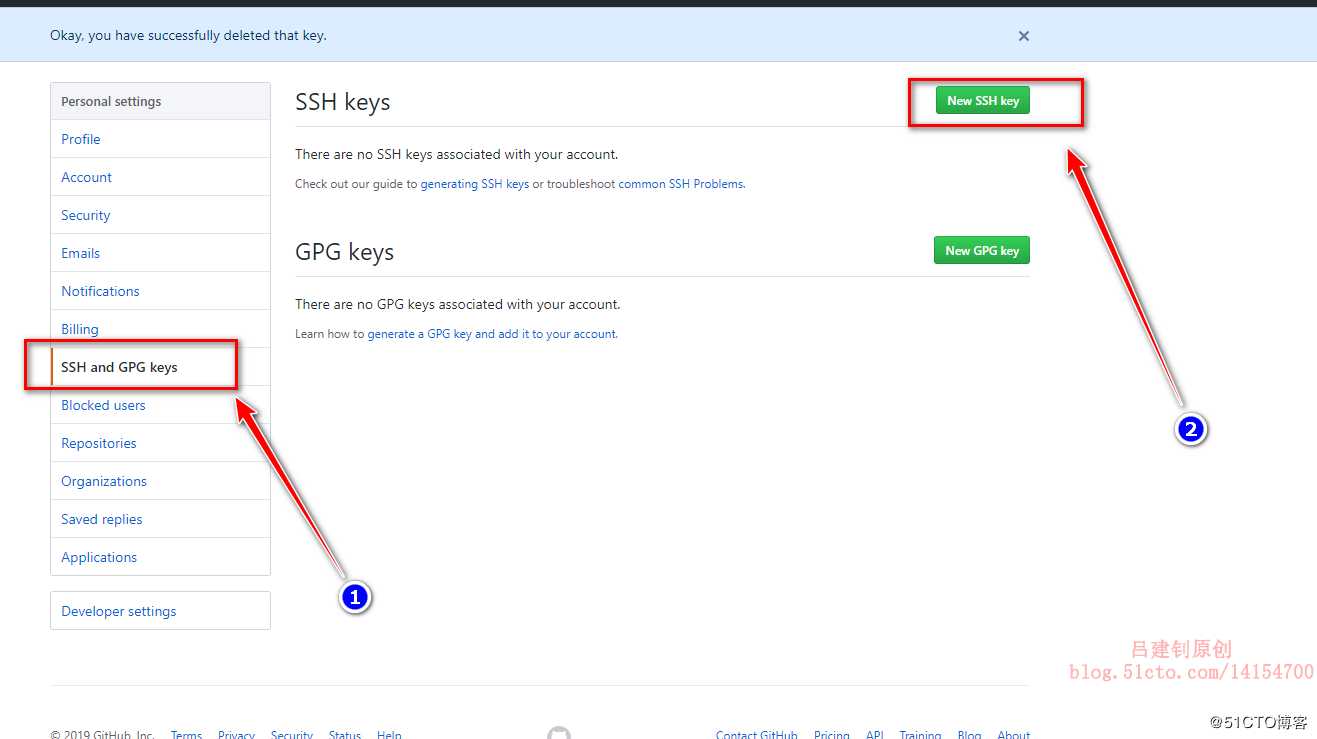
Task: Click the Security footer link
Action: [292, 735]
